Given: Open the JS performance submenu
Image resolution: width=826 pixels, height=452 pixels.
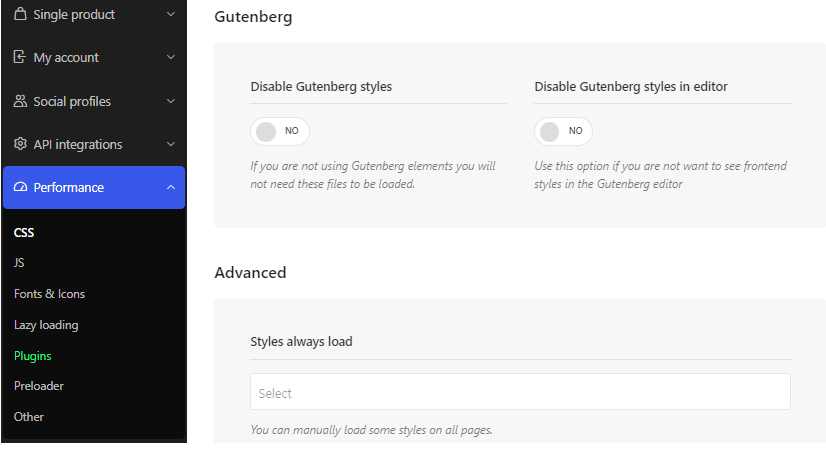Looking at the screenshot, I should [x=19, y=262].
